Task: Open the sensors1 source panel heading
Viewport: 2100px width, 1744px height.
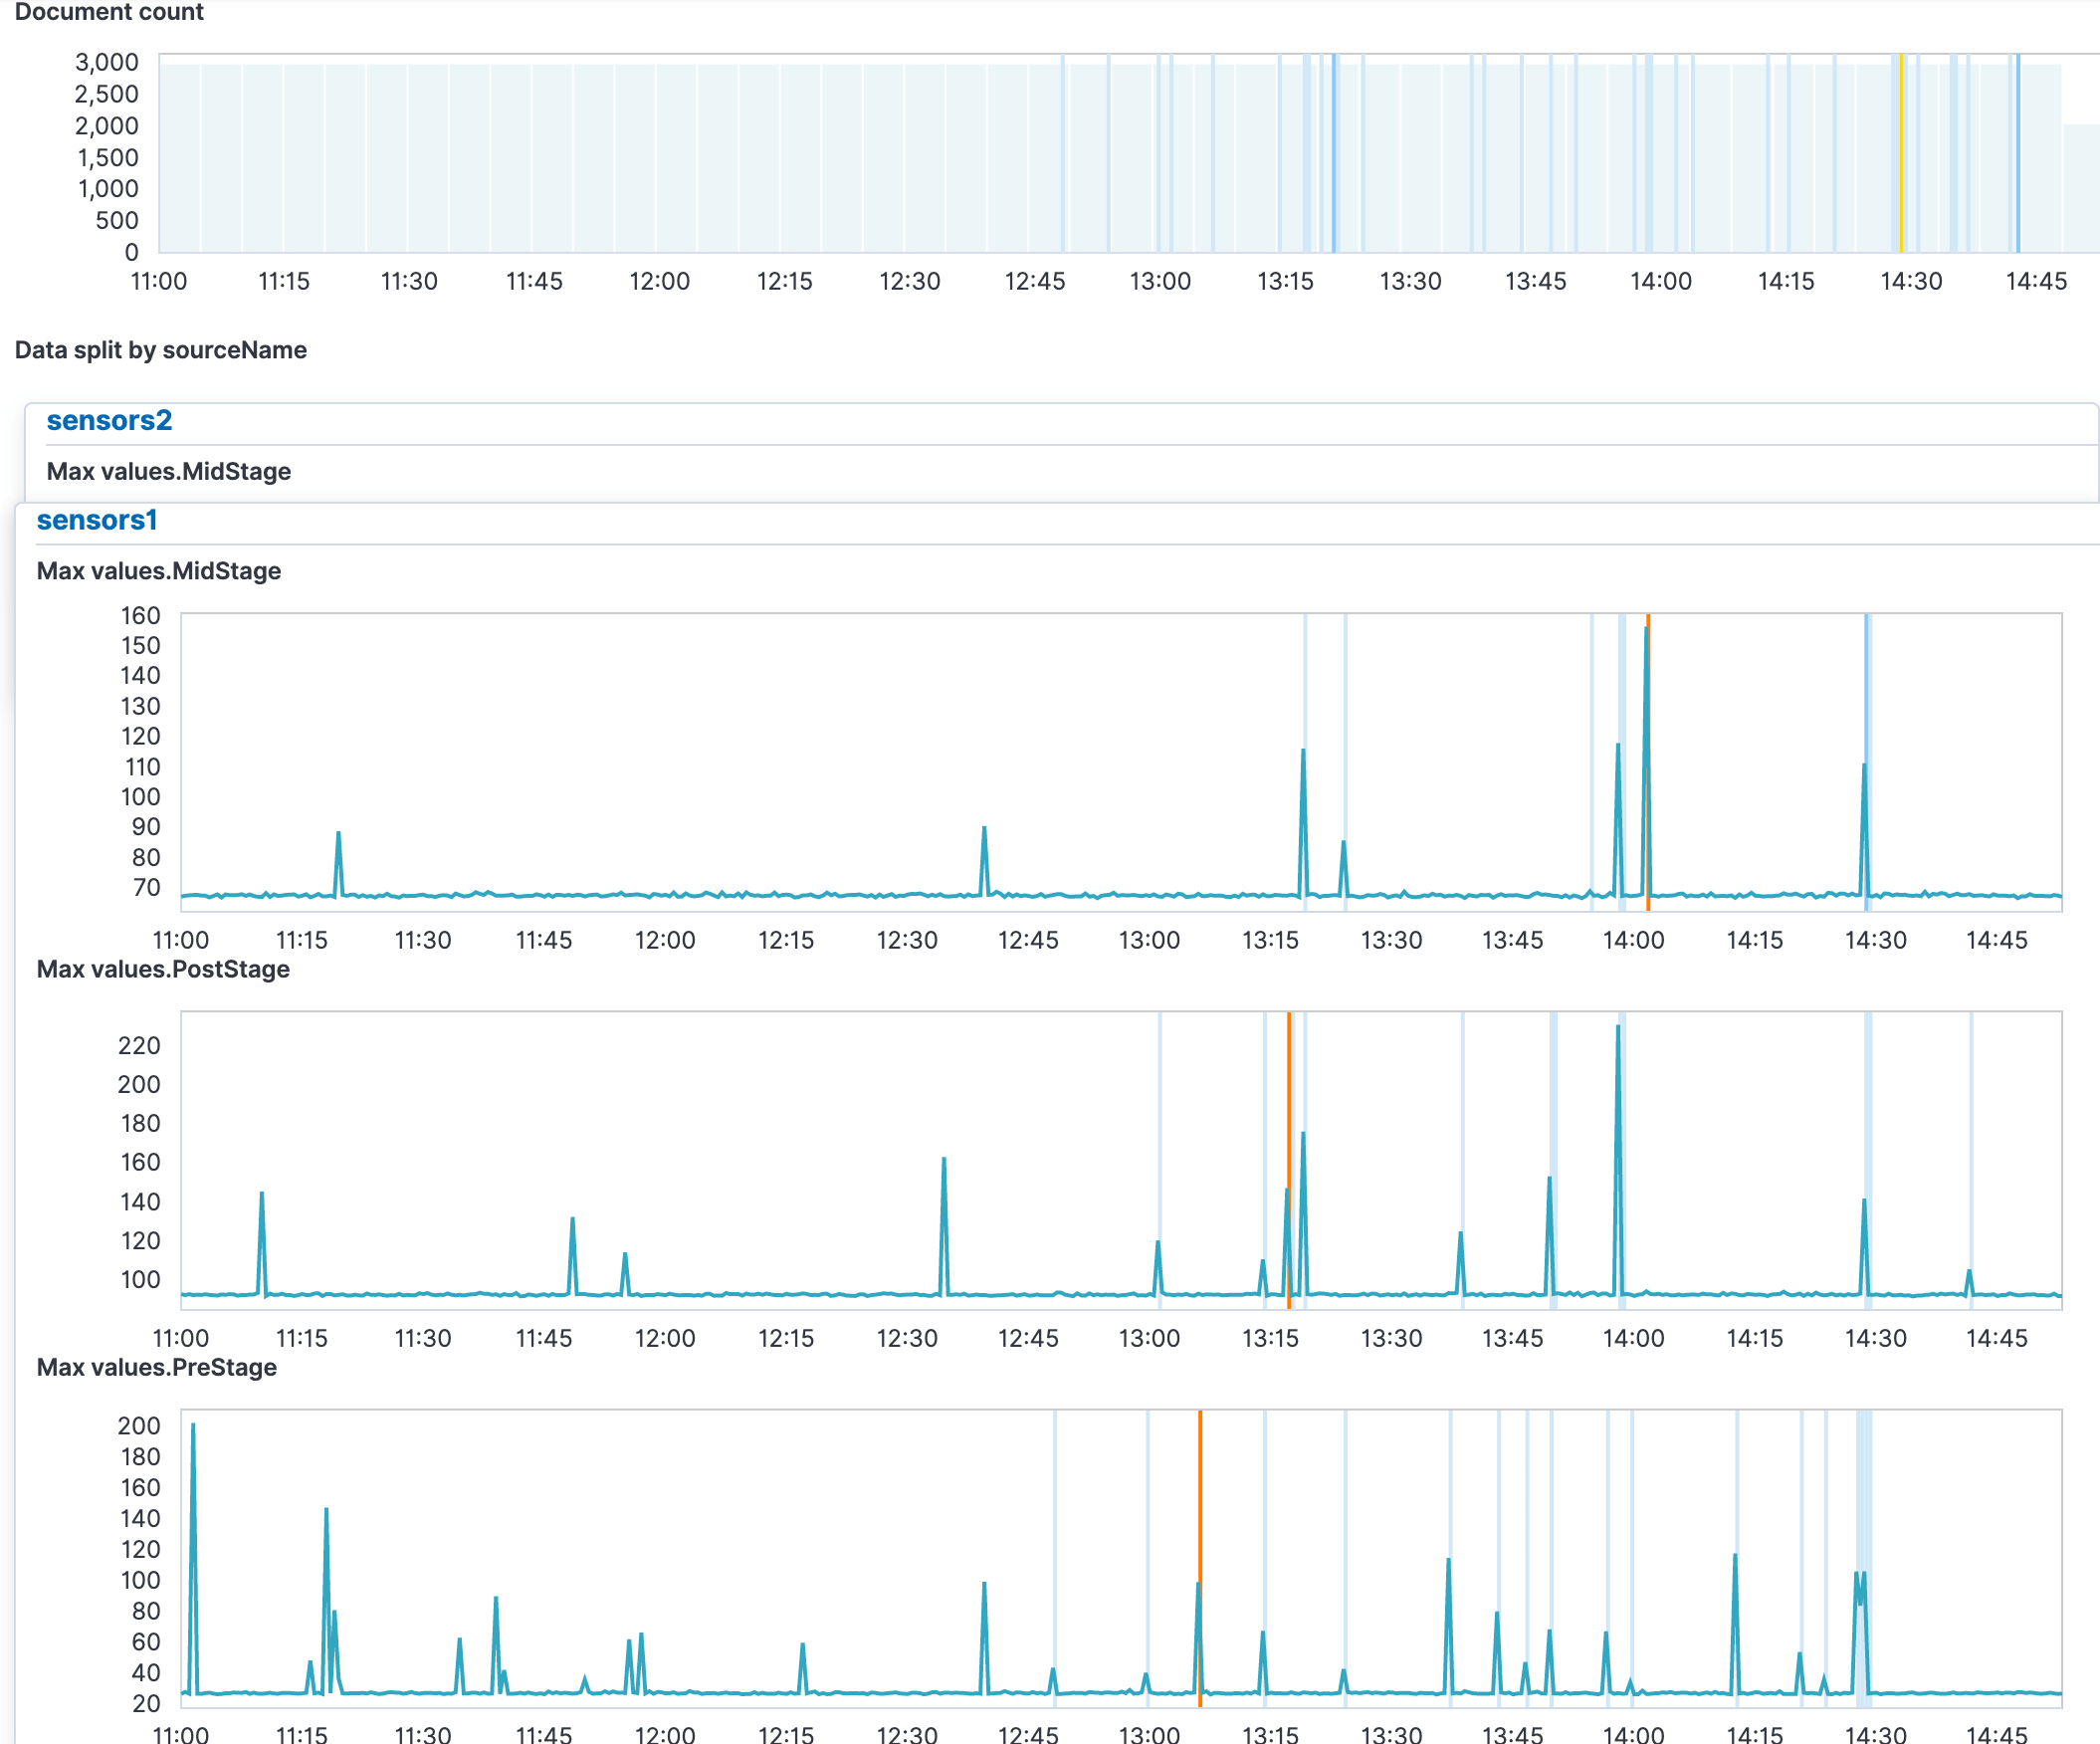Action: (x=97, y=521)
